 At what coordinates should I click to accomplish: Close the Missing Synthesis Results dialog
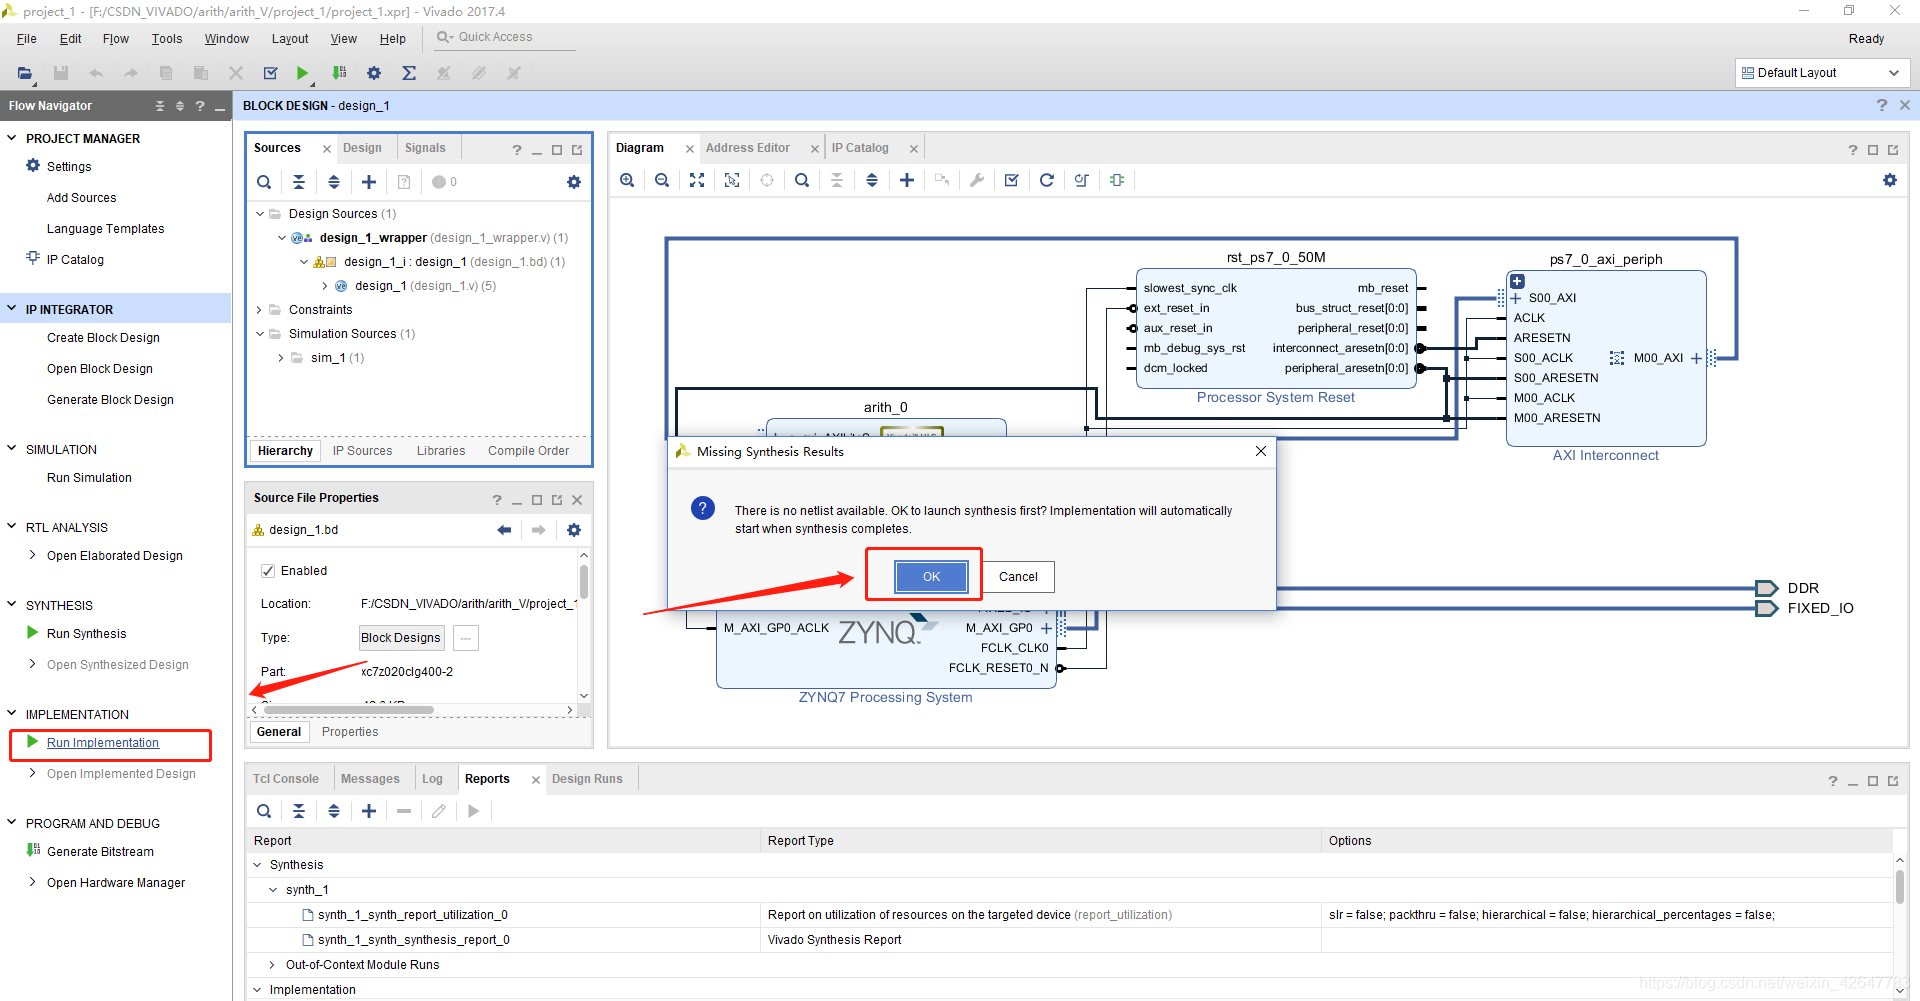[x=1261, y=451]
